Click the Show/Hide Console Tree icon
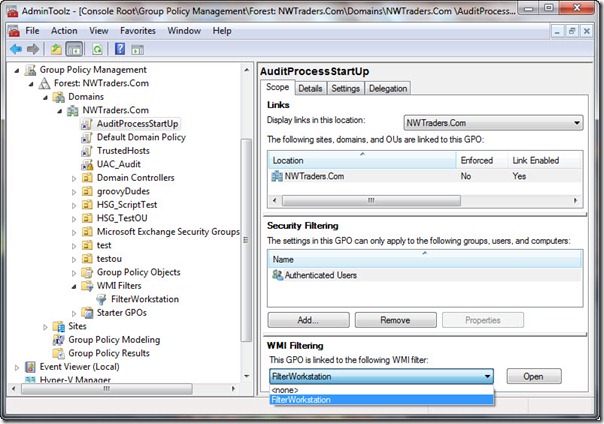Viewport: 604px width, 424px height. tap(74, 48)
